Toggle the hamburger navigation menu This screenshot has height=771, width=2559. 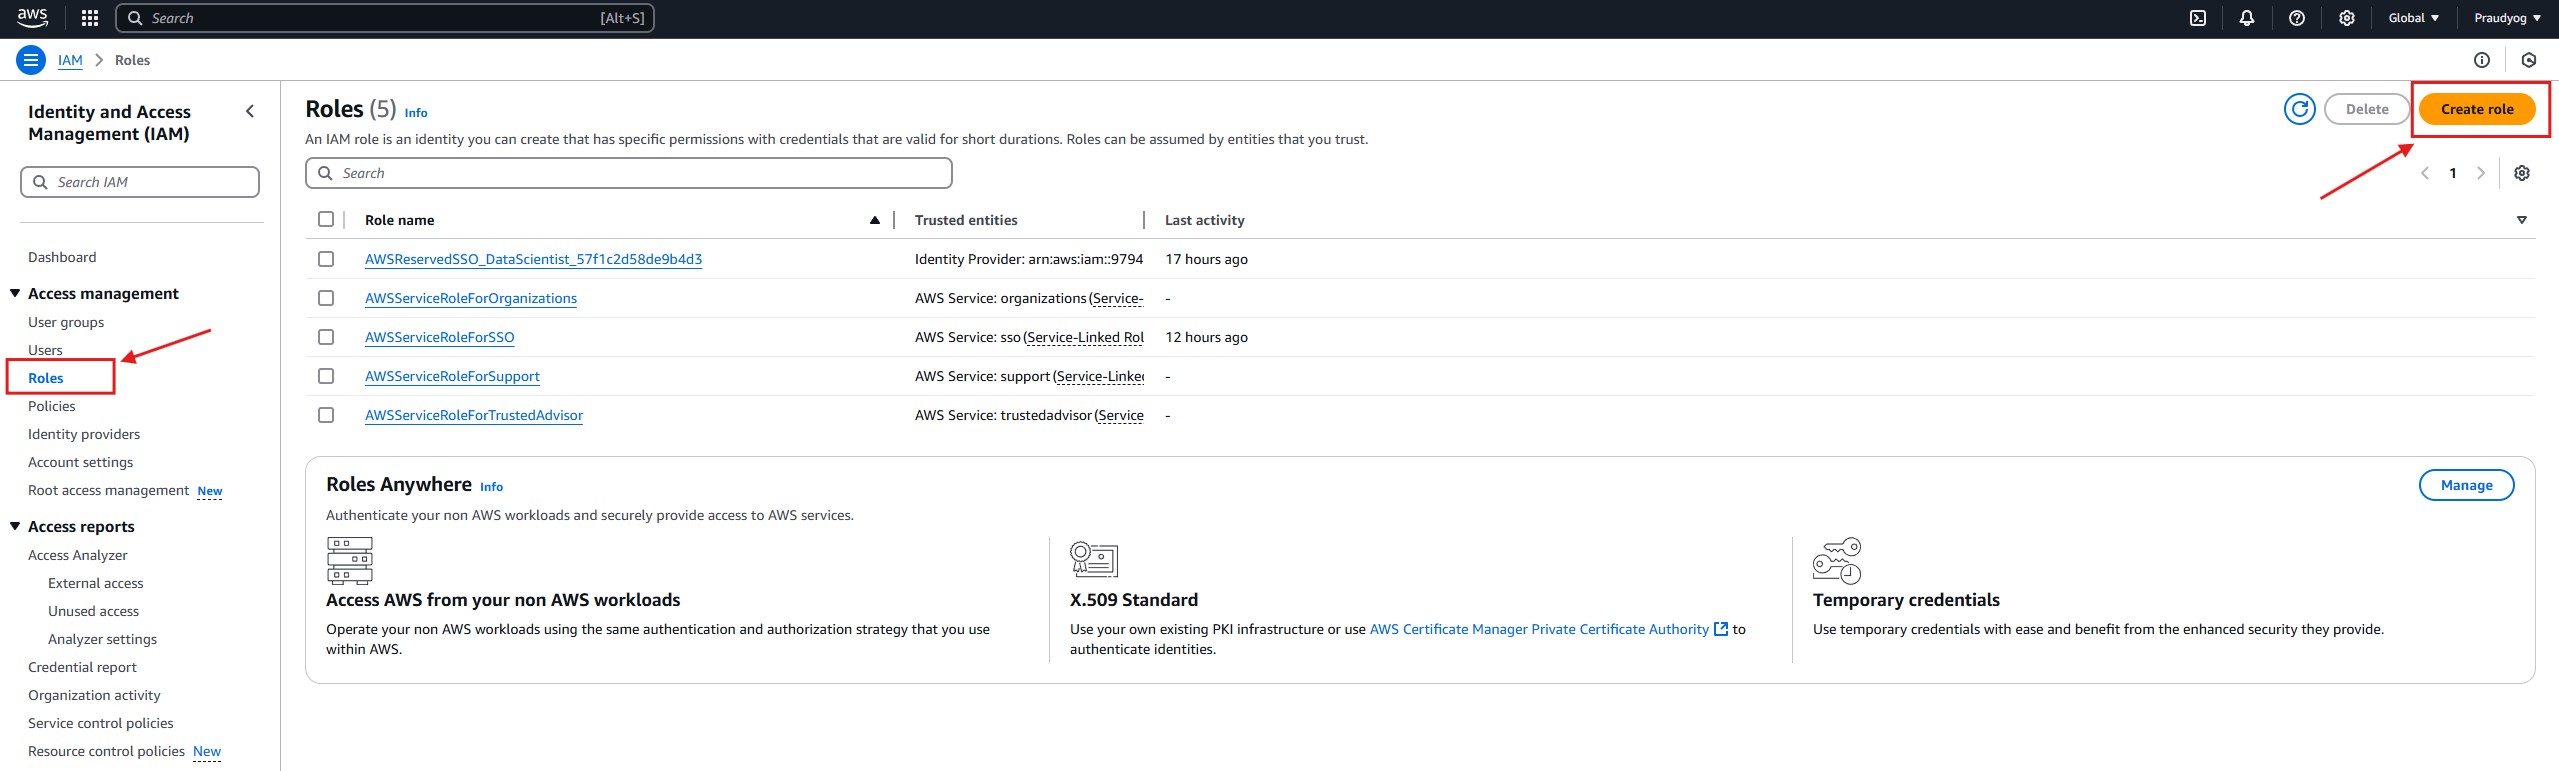(x=31, y=60)
